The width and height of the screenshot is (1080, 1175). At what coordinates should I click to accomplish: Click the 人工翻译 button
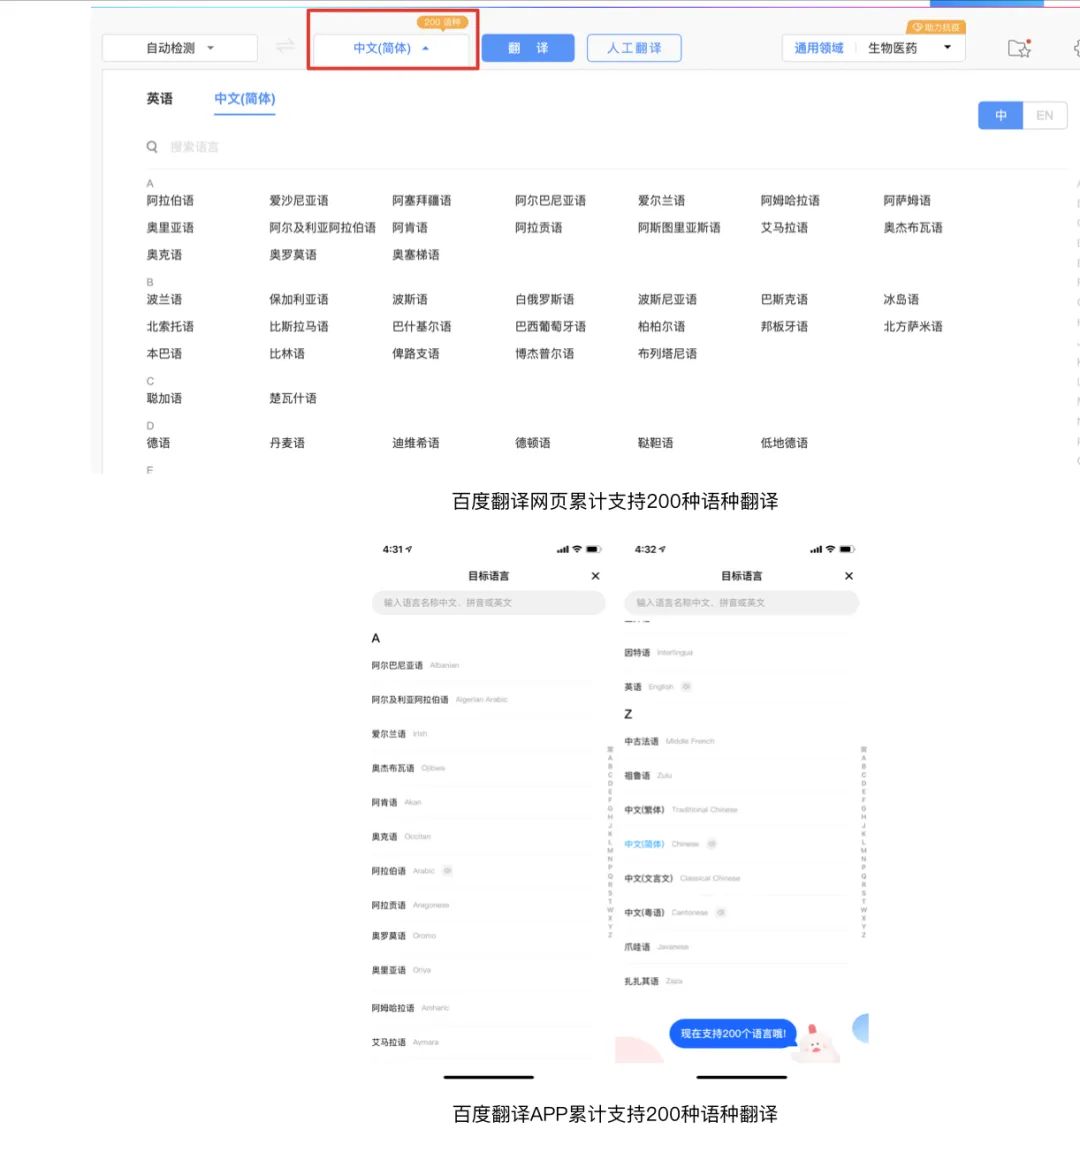(634, 48)
